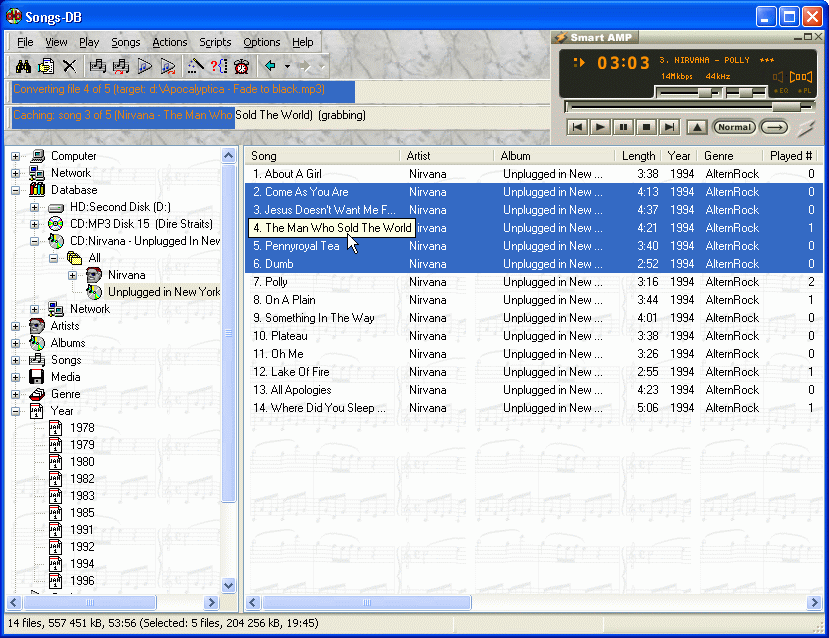Sort by the Artist column header
829x638 pixels.
pos(447,156)
